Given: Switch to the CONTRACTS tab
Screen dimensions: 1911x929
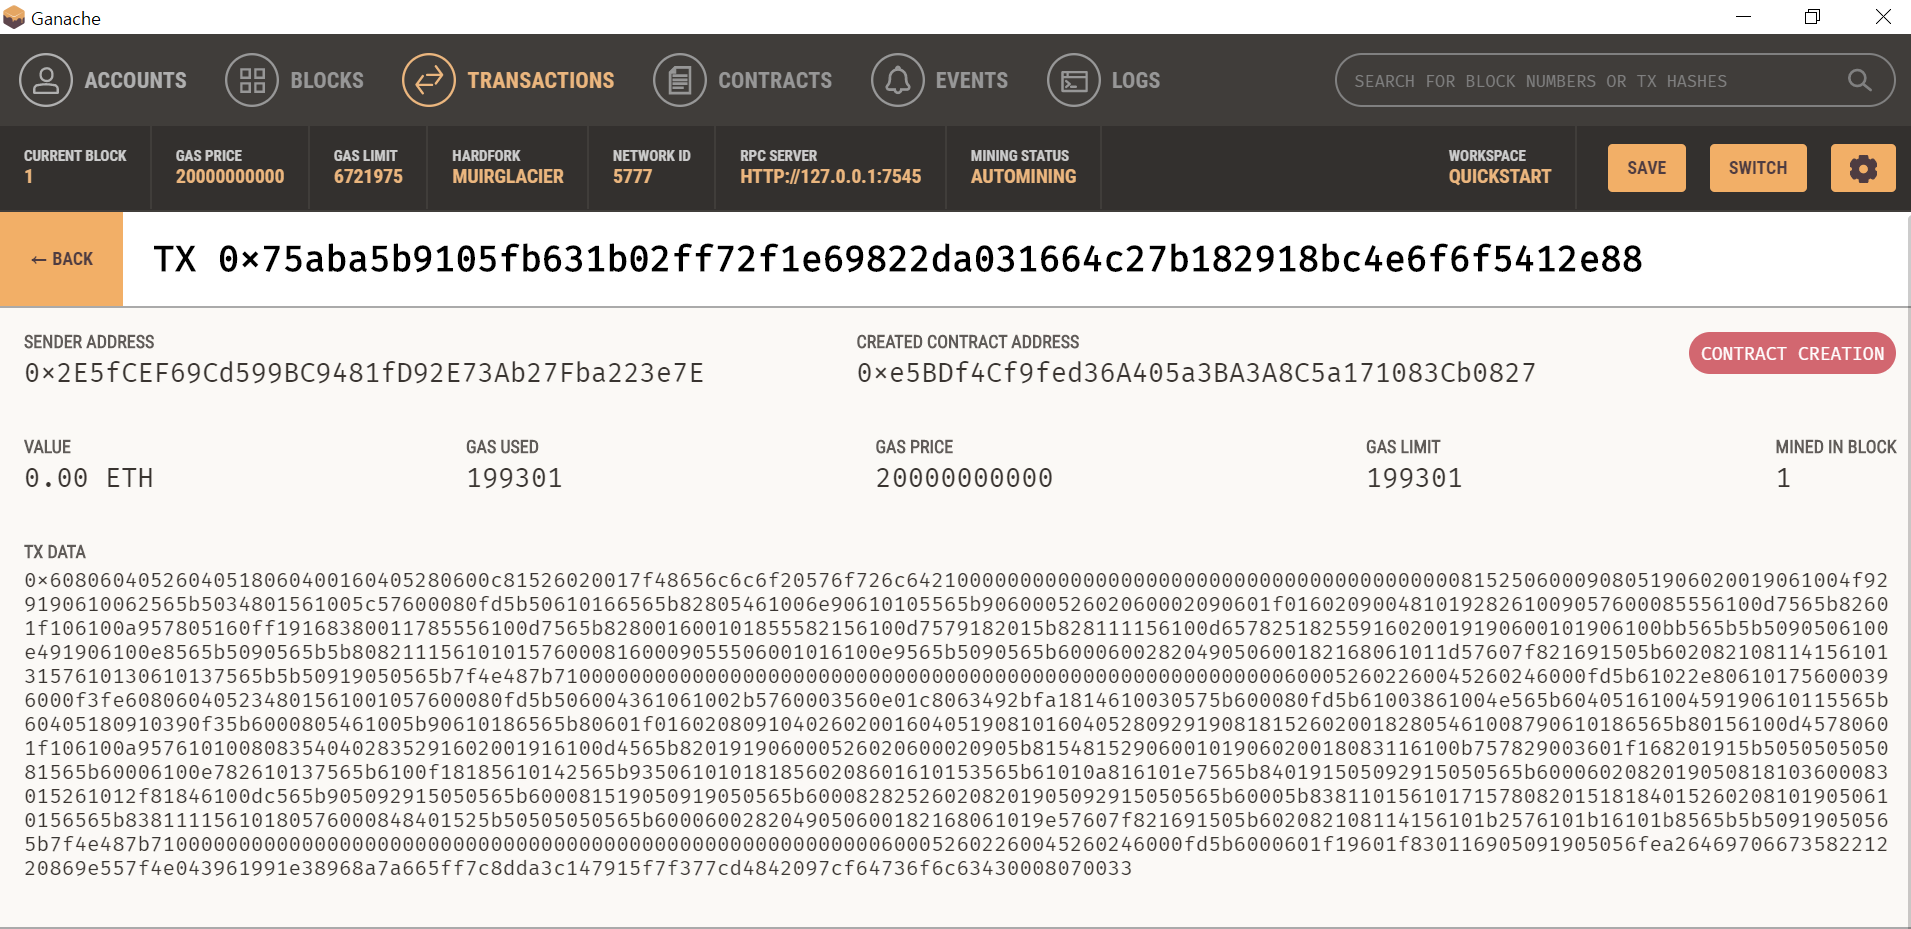Looking at the screenshot, I should (x=775, y=80).
